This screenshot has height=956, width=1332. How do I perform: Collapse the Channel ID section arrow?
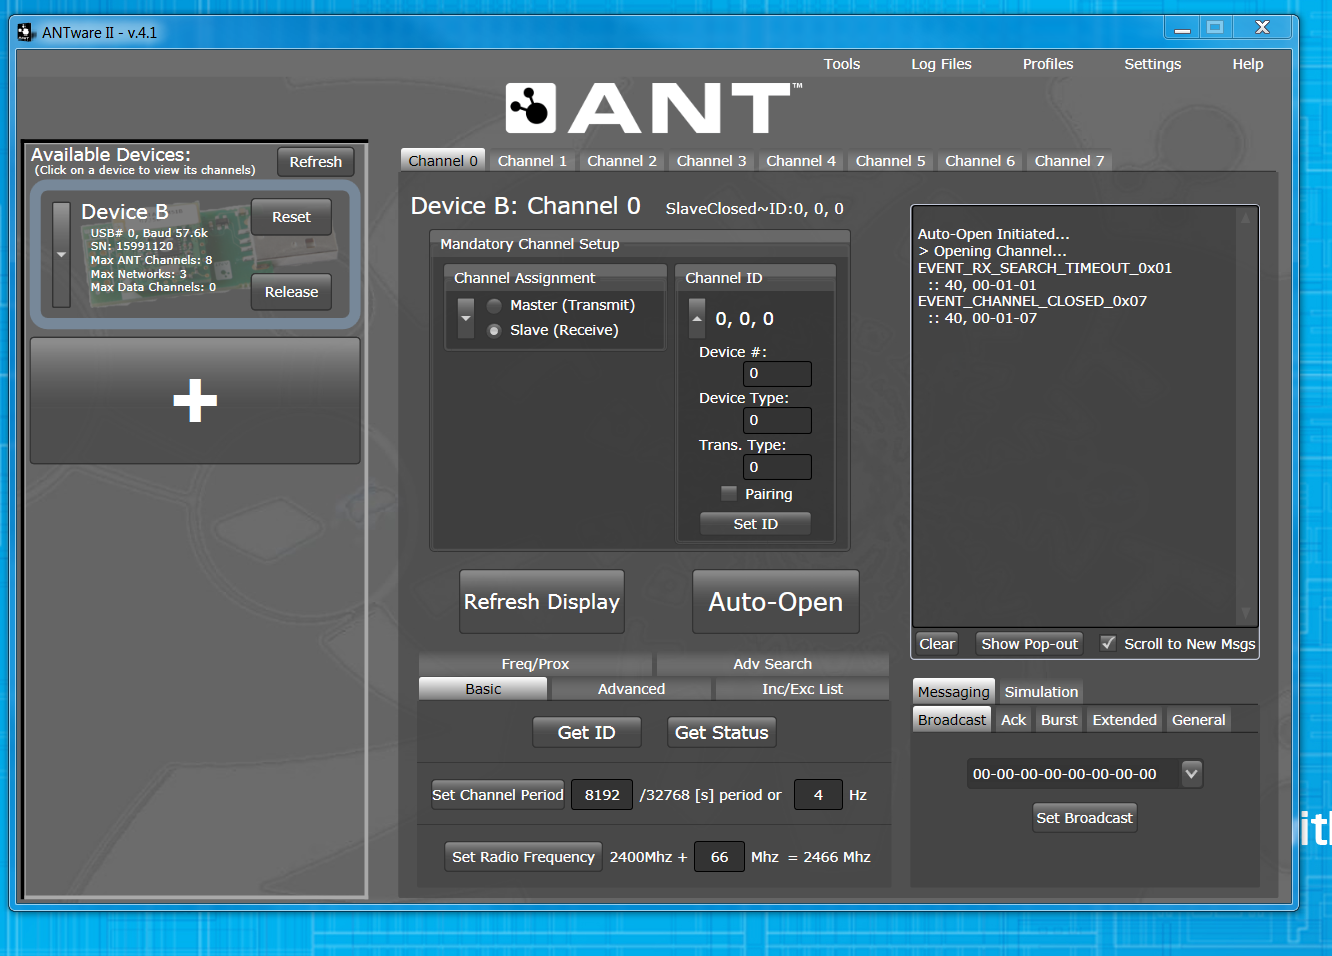point(697,318)
